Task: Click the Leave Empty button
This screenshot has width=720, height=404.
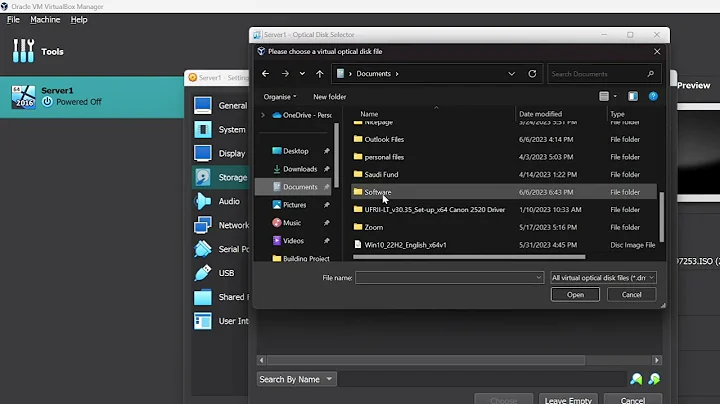Action: click(568, 400)
